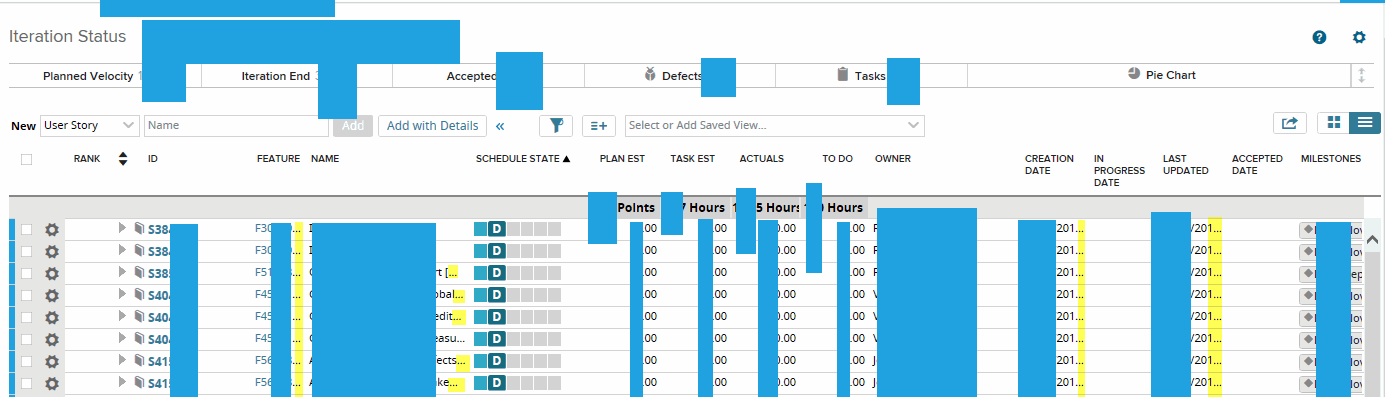Sort by Owner column header

coord(893,159)
